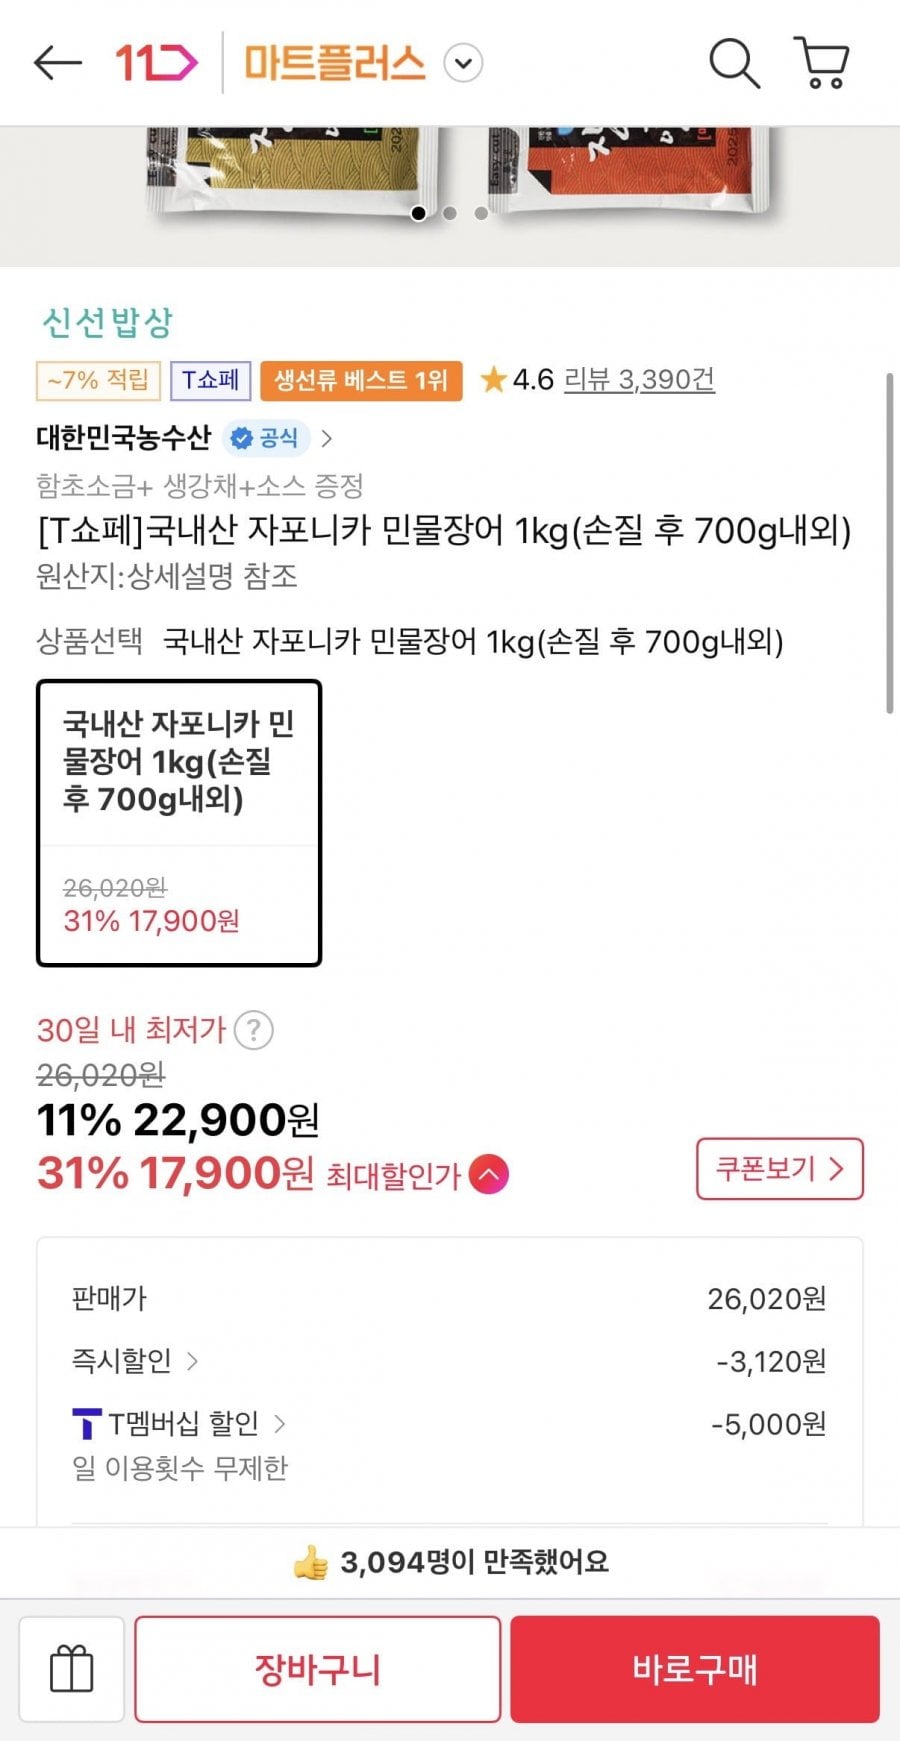Tap the blue verified 공식 badge
The height and width of the screenshot is (1741, 900).
(x=265, y=438)
